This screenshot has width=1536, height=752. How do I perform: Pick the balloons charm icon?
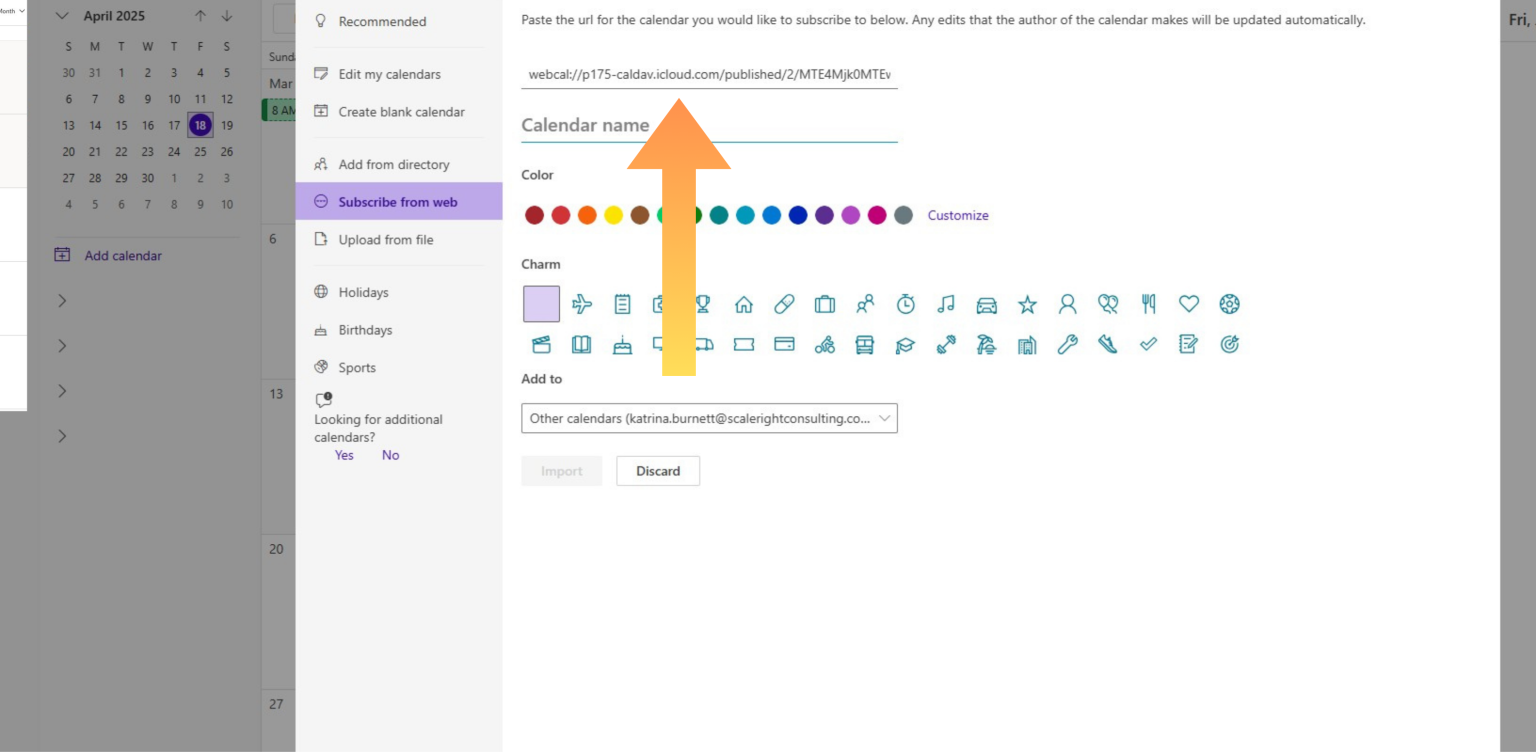point(1108,304)
